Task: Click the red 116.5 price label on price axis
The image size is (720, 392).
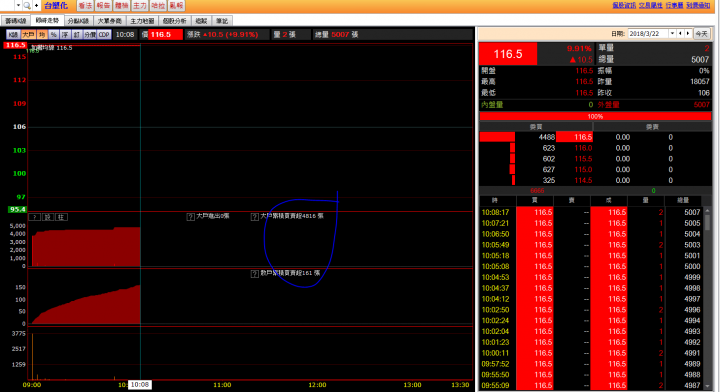Action: pyautogui.click(x=15, y=45)
